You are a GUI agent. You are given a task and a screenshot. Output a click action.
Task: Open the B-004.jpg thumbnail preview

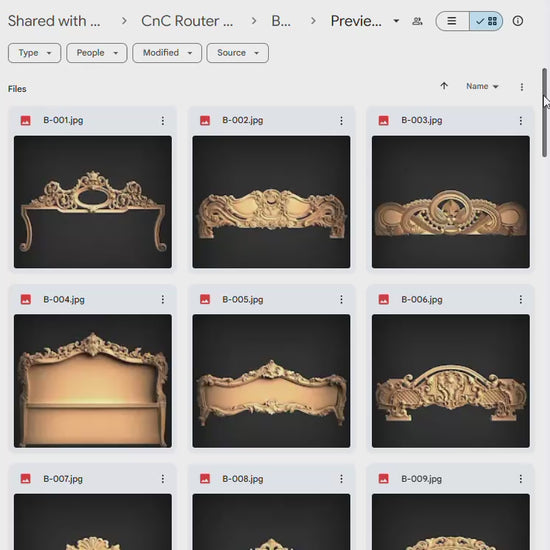tap(93, 381)
